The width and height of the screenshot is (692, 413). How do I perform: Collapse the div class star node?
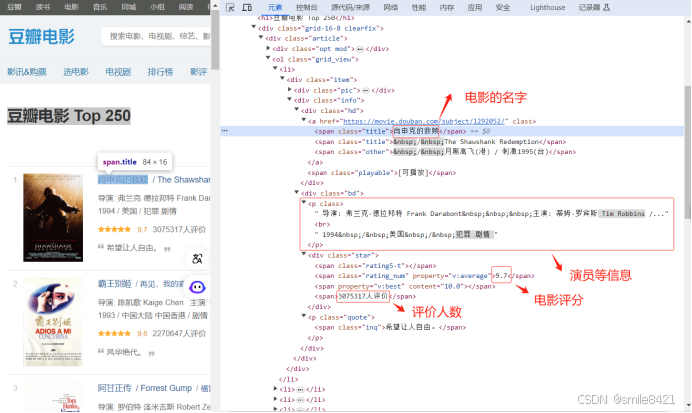pos(304,255)
